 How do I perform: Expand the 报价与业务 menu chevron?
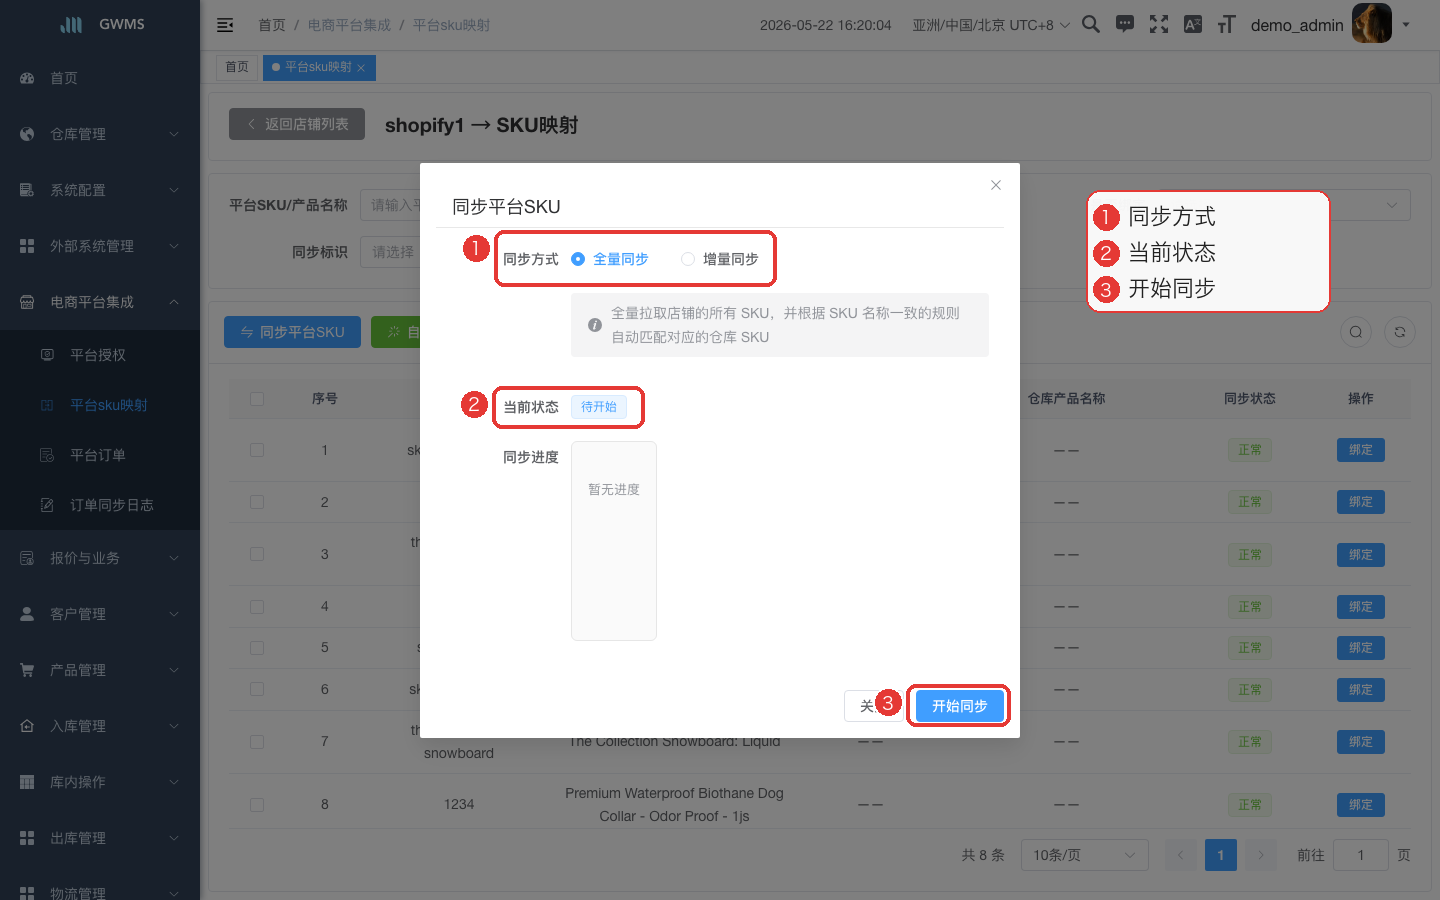[x=174, y=558]
